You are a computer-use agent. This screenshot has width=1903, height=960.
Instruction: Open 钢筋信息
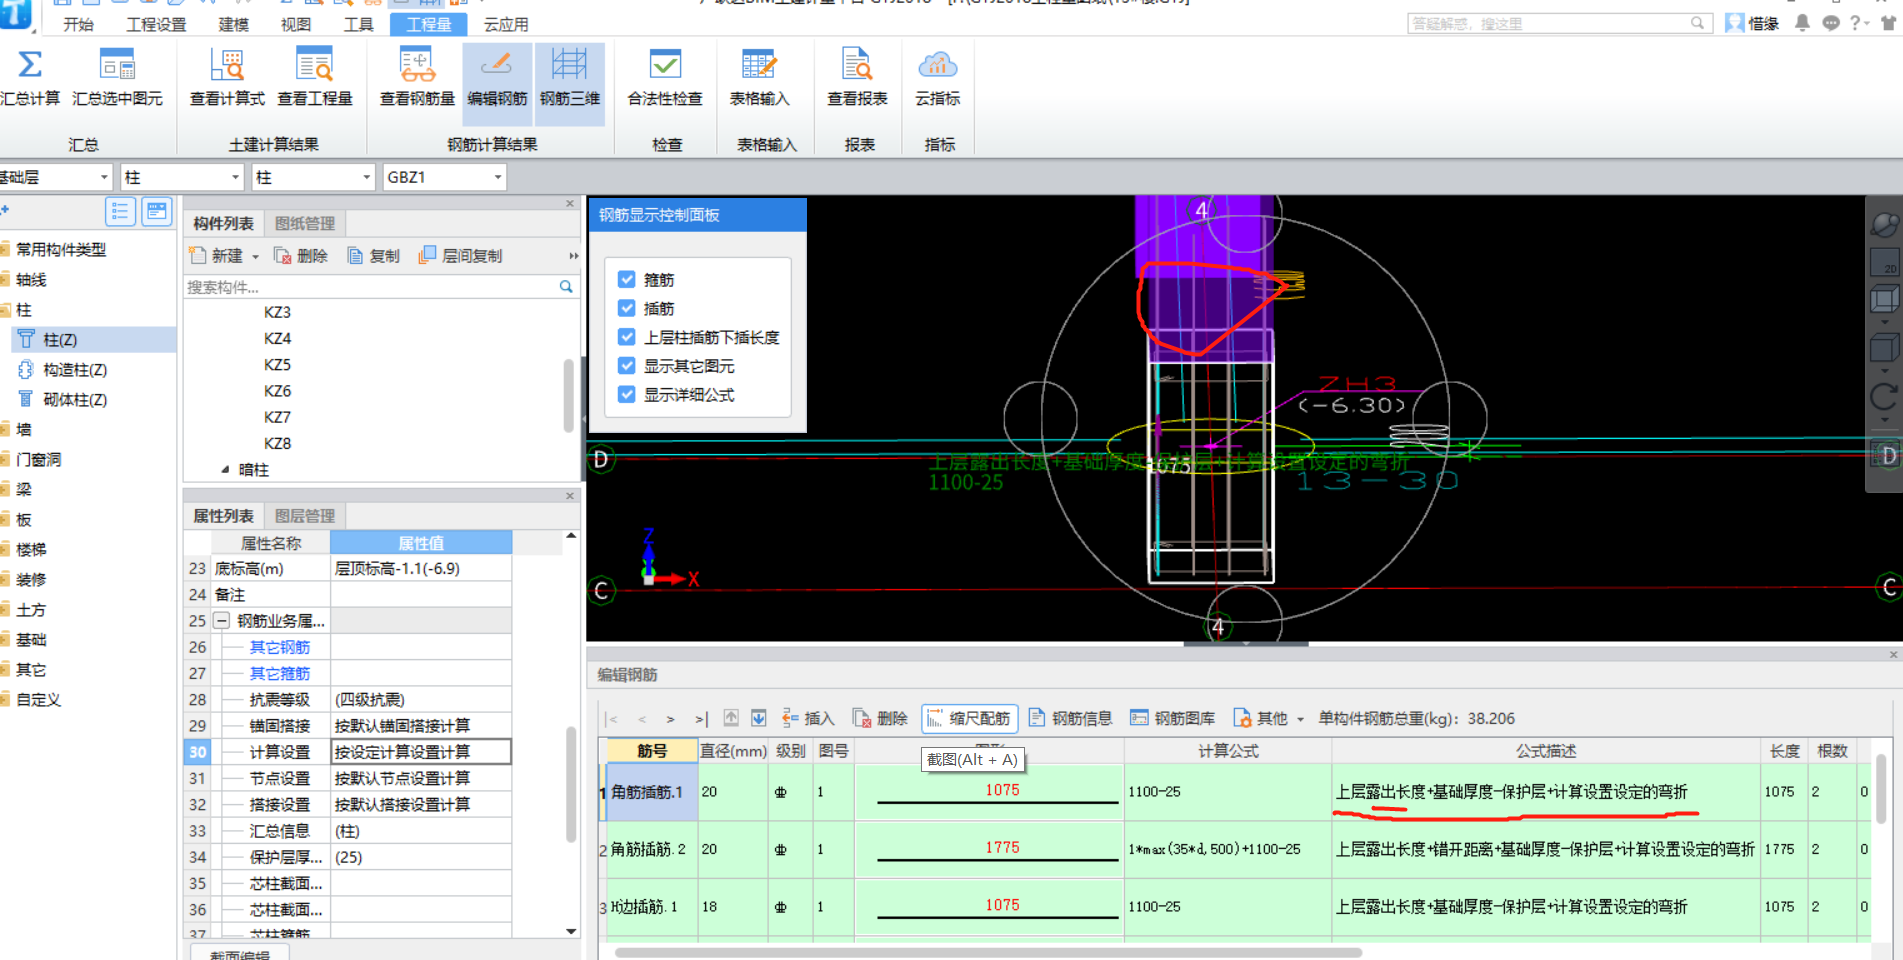[1070, 718]
